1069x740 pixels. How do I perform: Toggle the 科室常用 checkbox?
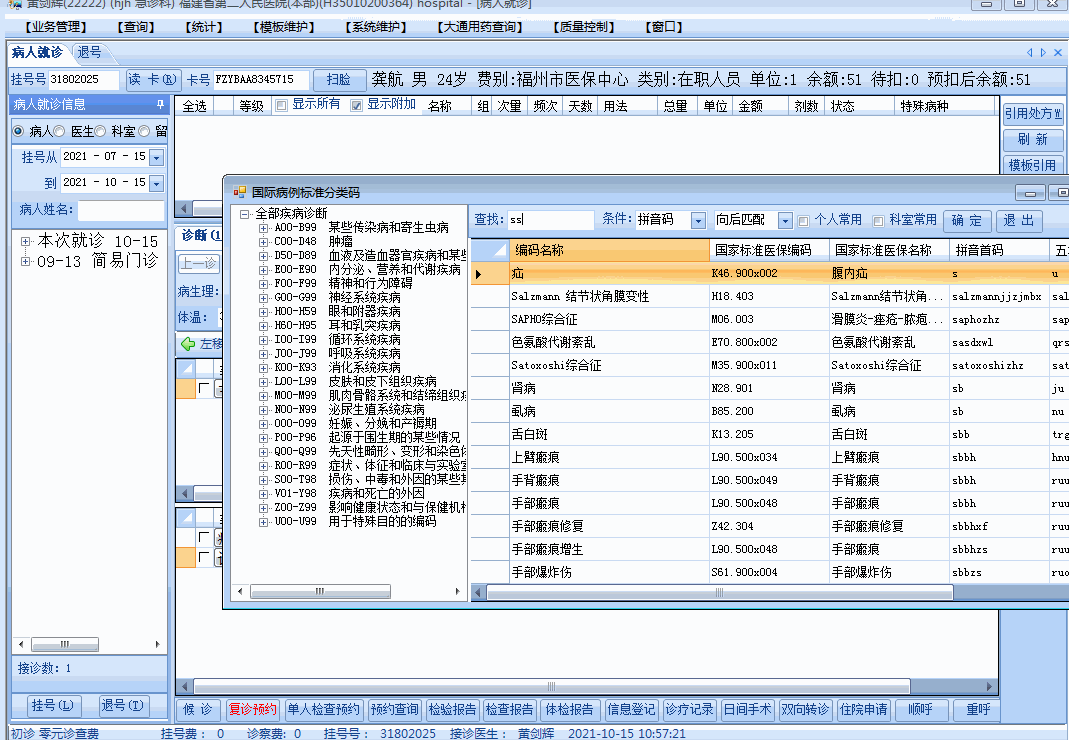tap(878, 221)
